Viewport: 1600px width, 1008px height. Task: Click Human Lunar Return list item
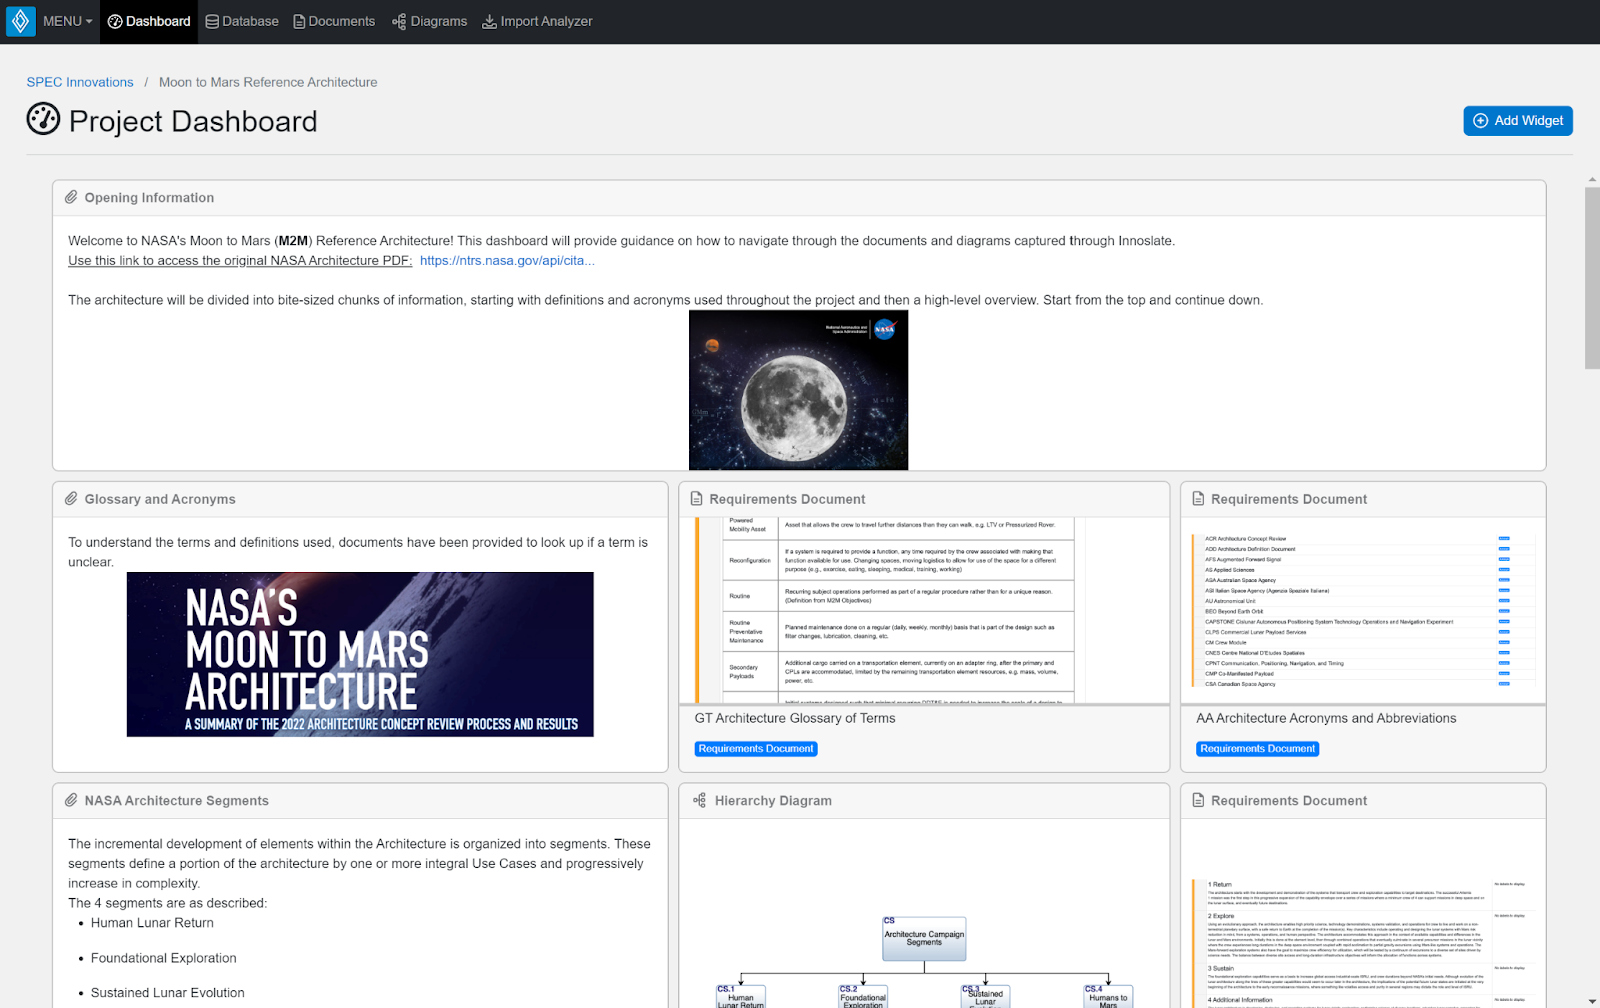[152, 923]
